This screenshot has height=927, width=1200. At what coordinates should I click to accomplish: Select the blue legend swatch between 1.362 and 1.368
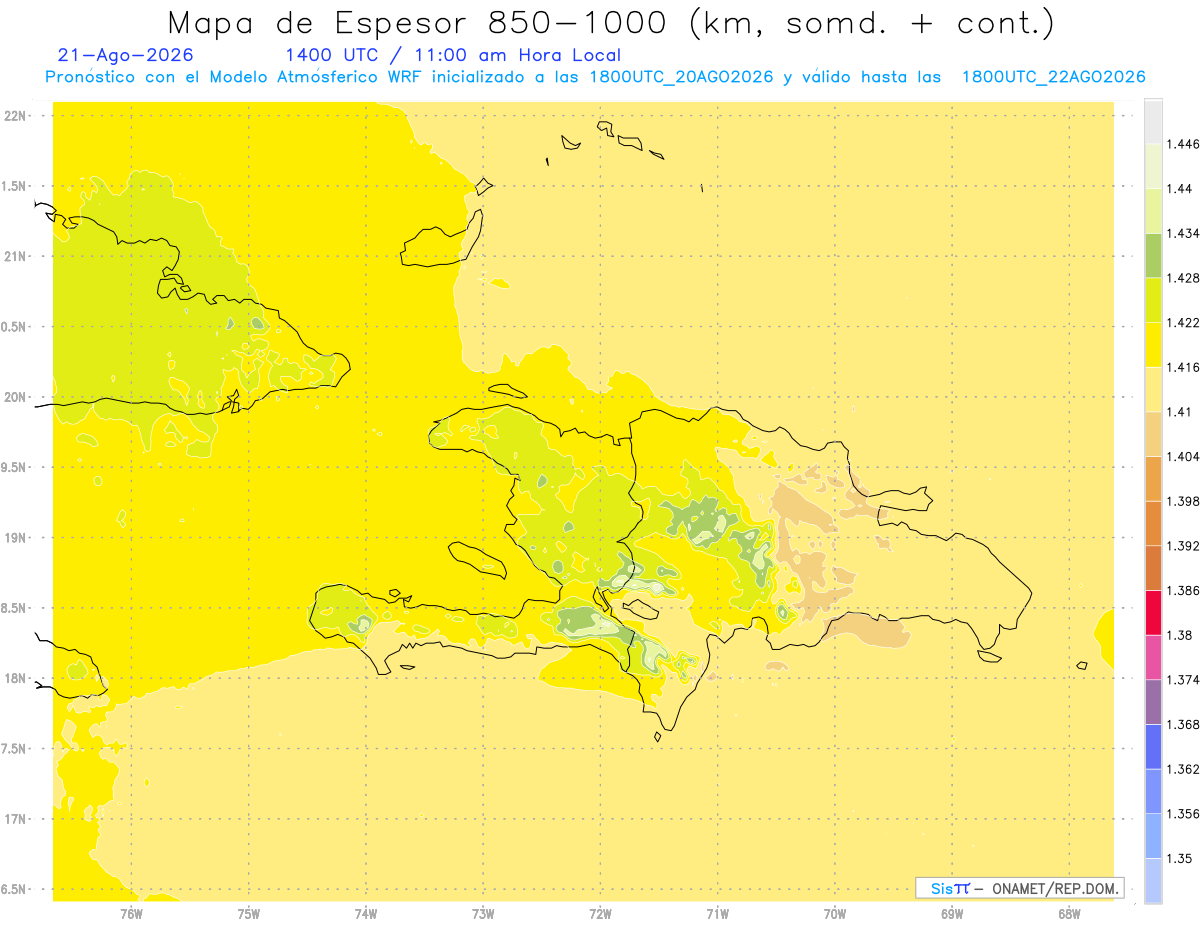tap(1153, 746)
